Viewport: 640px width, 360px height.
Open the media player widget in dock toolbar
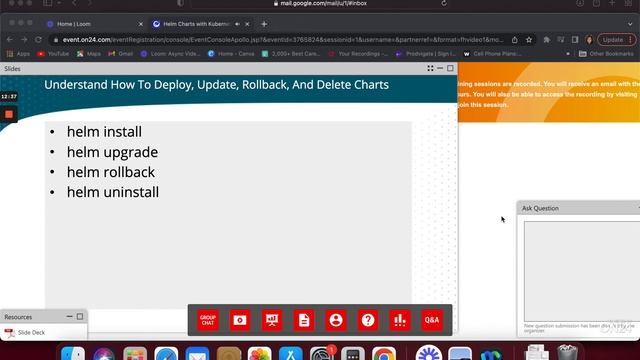(240, 320)
